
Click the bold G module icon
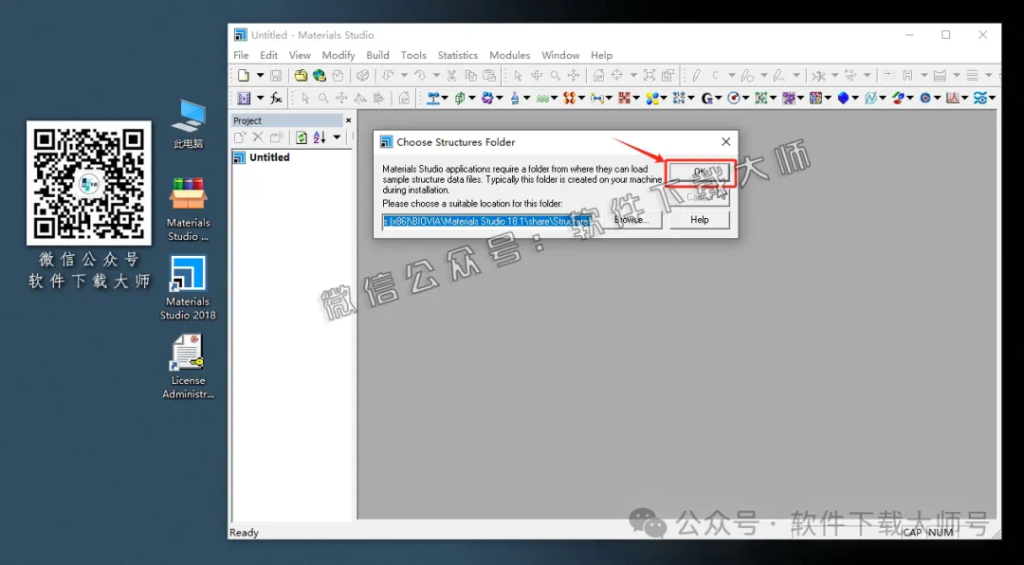(x=707, y=98)
